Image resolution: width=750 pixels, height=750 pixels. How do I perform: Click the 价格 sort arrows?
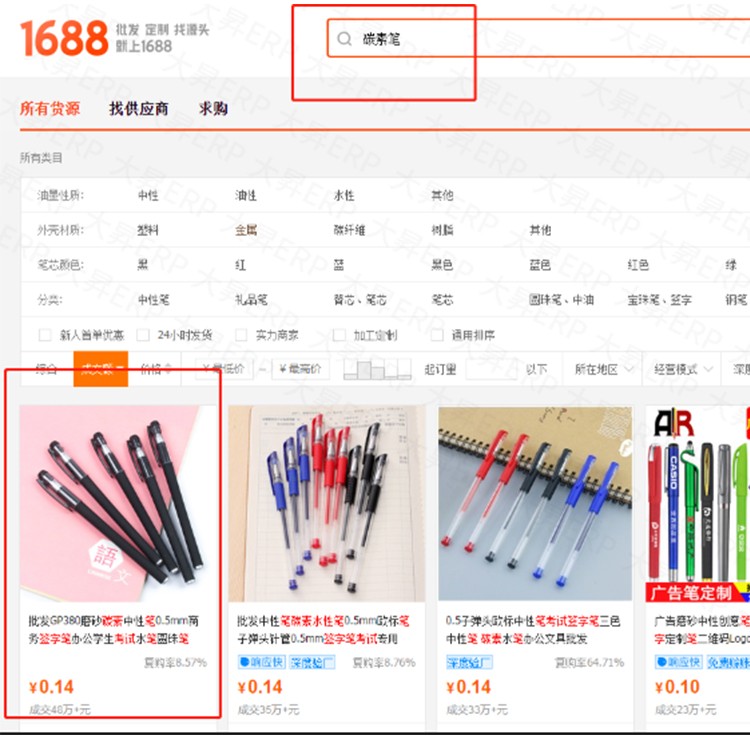pyautogui.click(x=168, y=369)
